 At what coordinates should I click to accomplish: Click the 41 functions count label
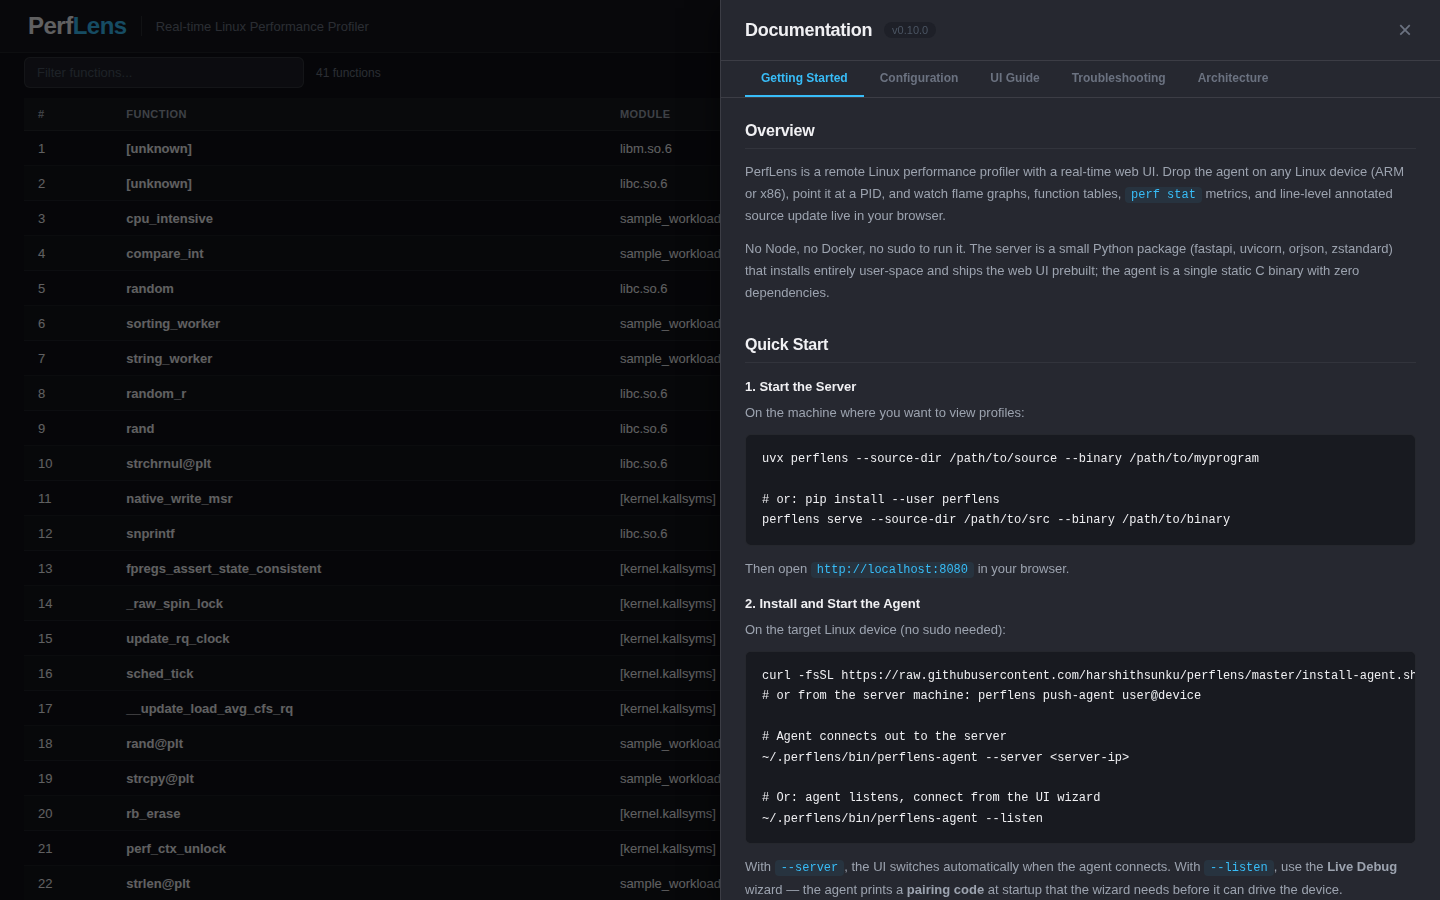coord(348,73)
